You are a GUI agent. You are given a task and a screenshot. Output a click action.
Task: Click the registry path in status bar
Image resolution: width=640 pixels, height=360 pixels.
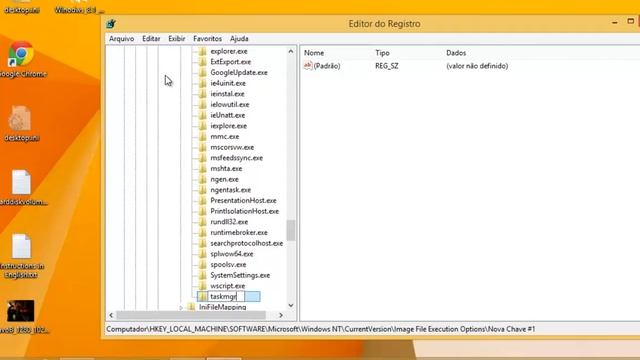point(320,329)
